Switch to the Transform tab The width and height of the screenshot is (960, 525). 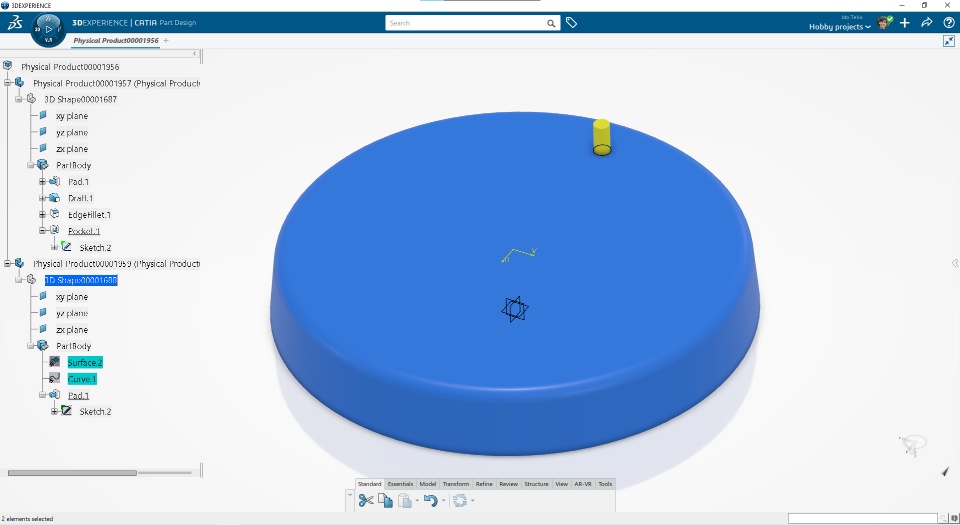tap(456, 484)
